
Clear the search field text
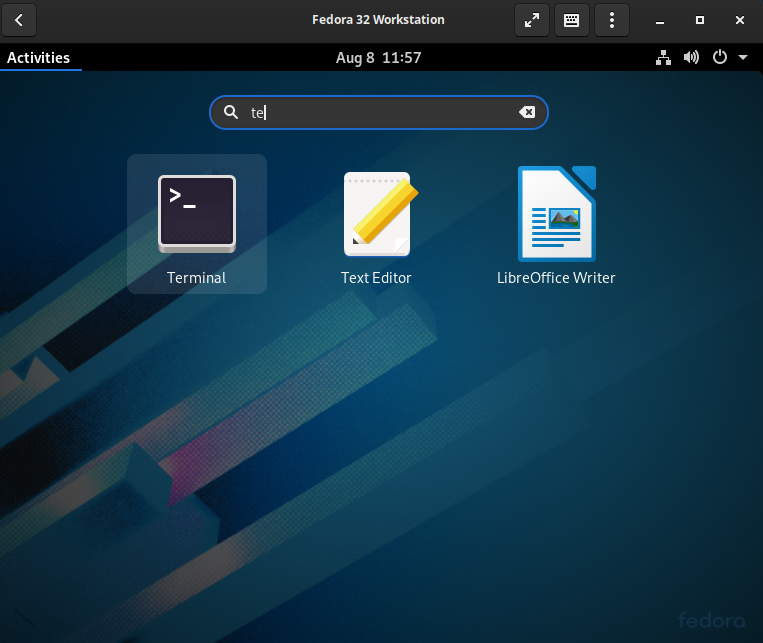527,112
